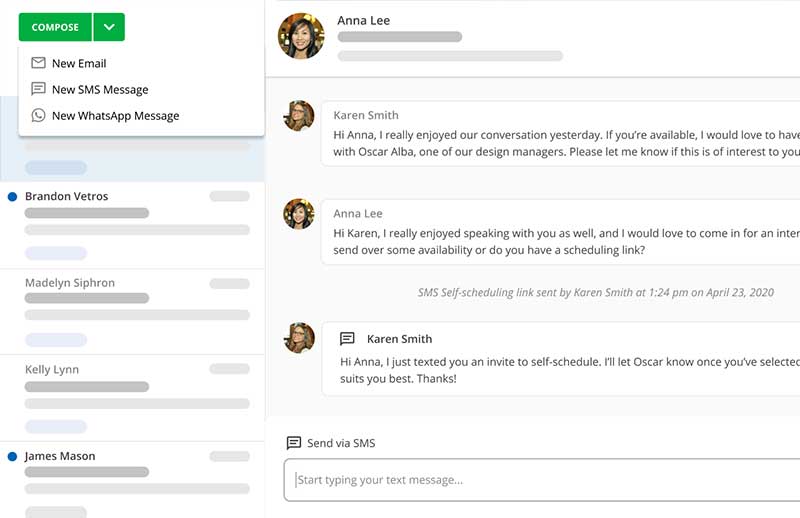Viewport: 800px width, 518px height.
Task: Click the SMS icon beside Send via SMS
Action: (294, 443)
